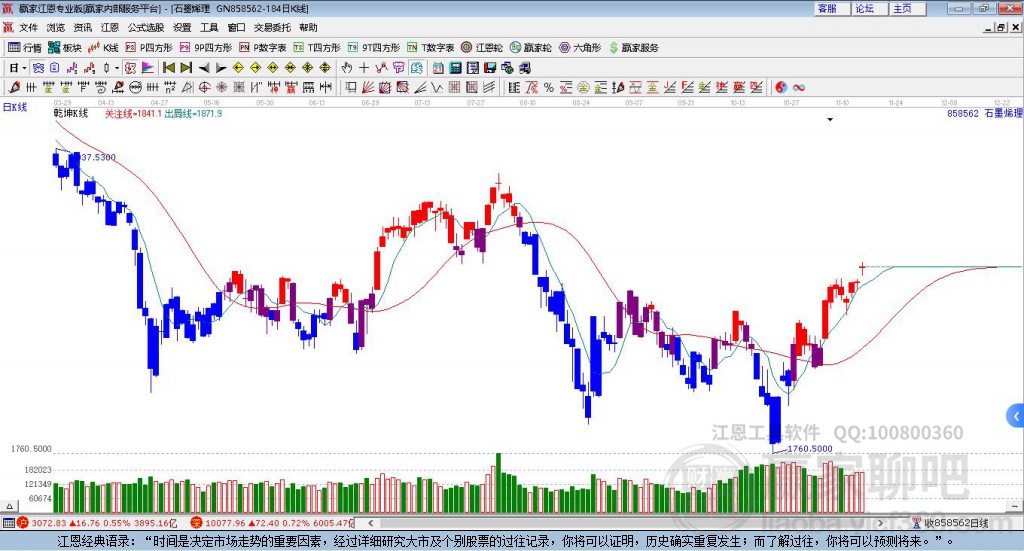Screen dimensions: 1024x551
Task: Open the P四方形 tool
Action: 149,48
